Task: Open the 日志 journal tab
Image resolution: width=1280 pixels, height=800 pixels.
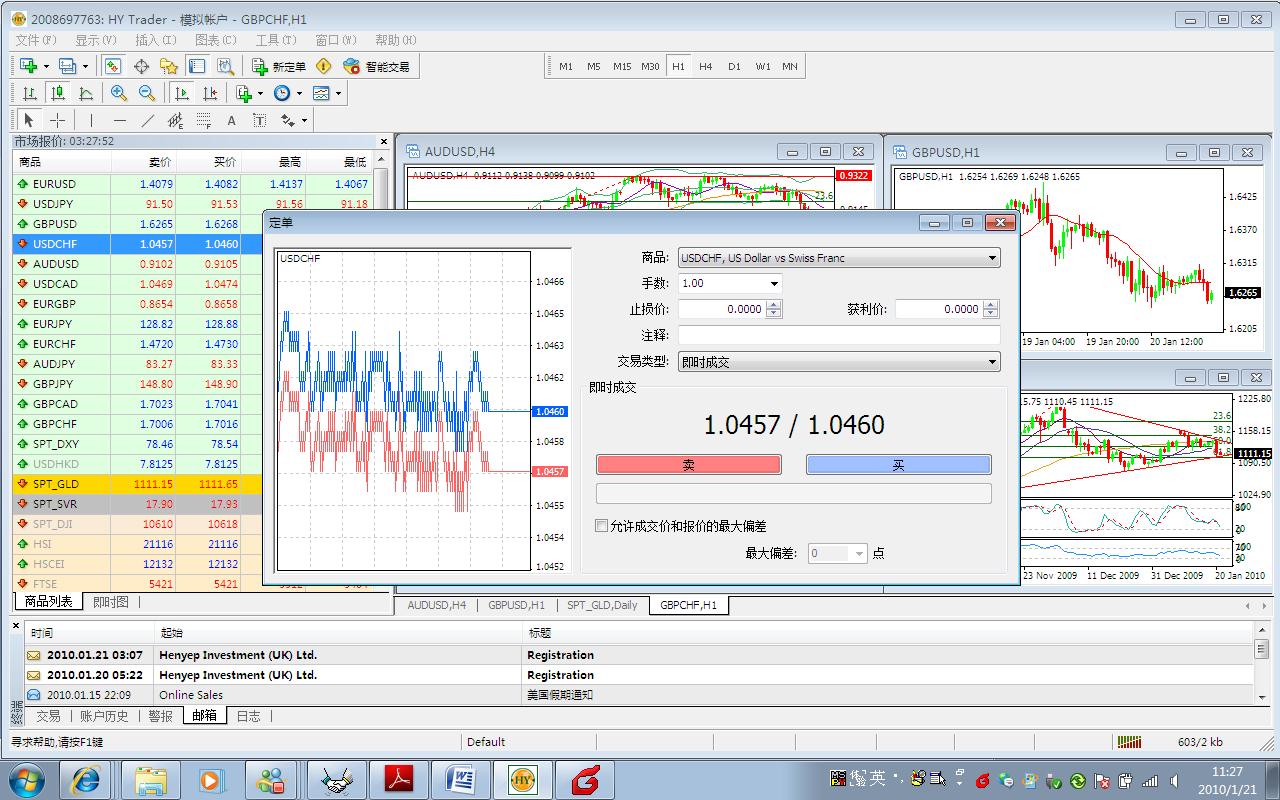Action: pos(248,716)
